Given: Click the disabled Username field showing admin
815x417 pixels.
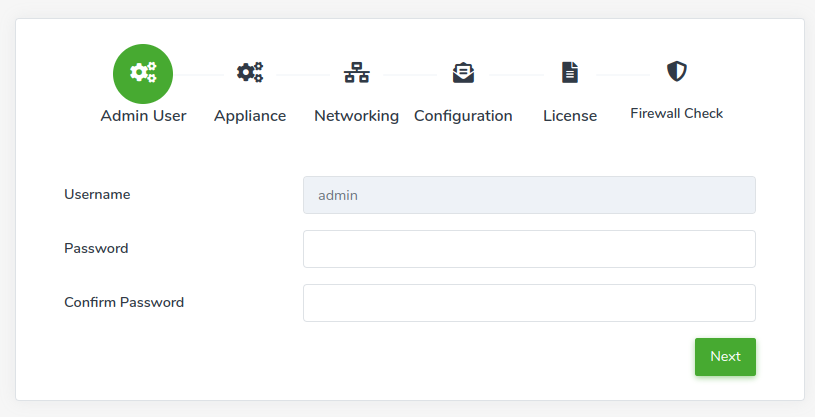Looking at the screenshot, I should 529,195.
